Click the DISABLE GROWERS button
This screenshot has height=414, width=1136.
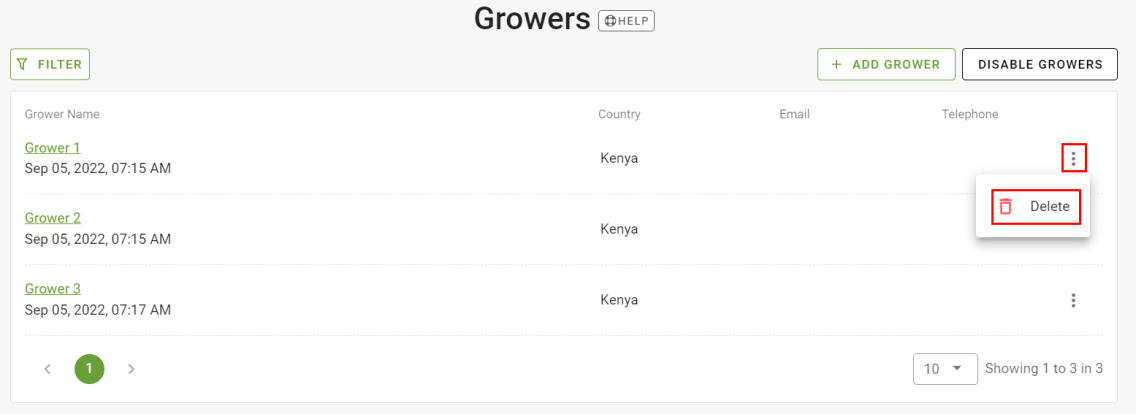click(x=1040, y=64)
